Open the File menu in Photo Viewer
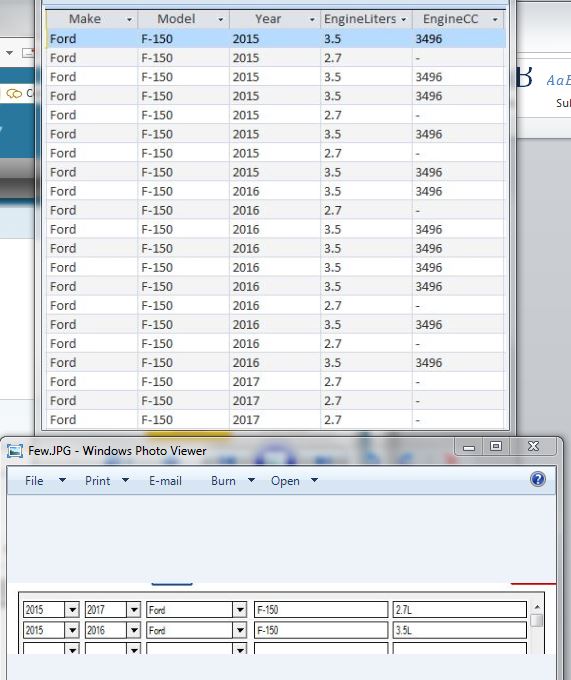This screenshot has width=571, height=680. click(34, 481)
